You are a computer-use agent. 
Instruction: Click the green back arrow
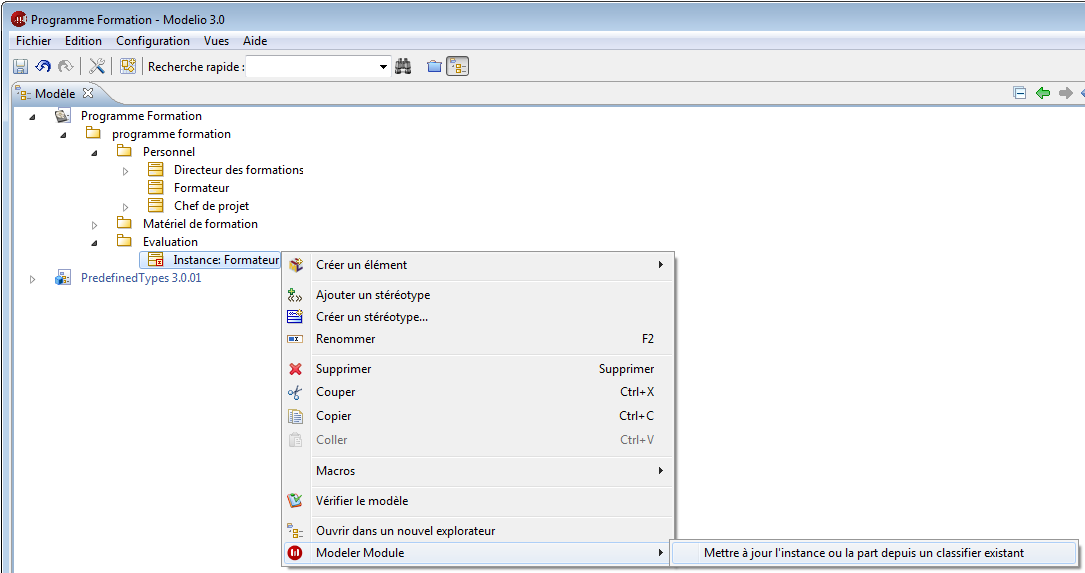click(1043, 93)
